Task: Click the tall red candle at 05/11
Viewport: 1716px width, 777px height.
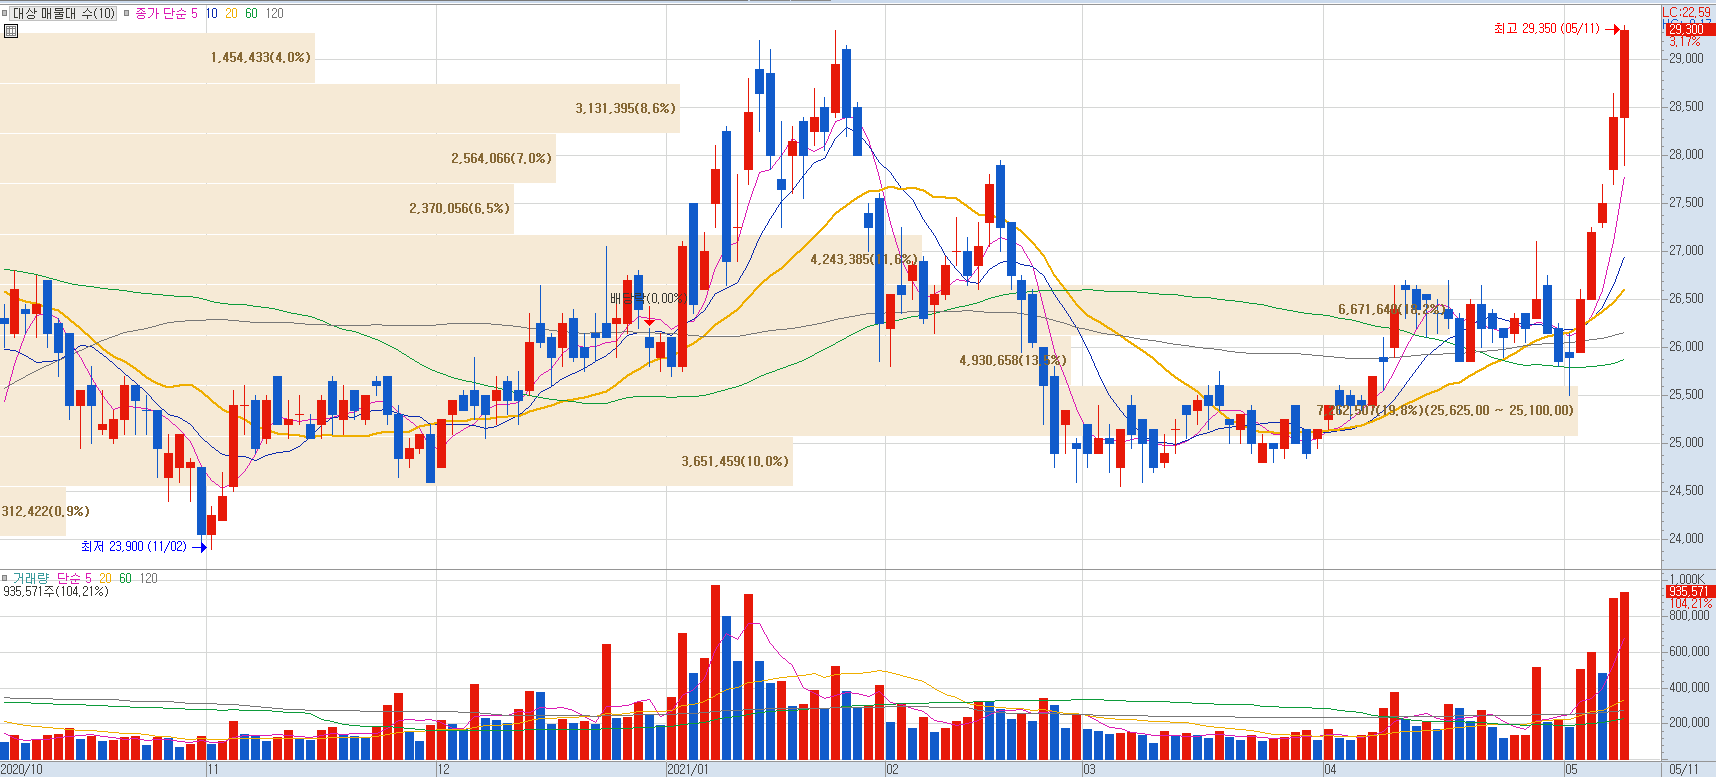Action: point(1625,74)
